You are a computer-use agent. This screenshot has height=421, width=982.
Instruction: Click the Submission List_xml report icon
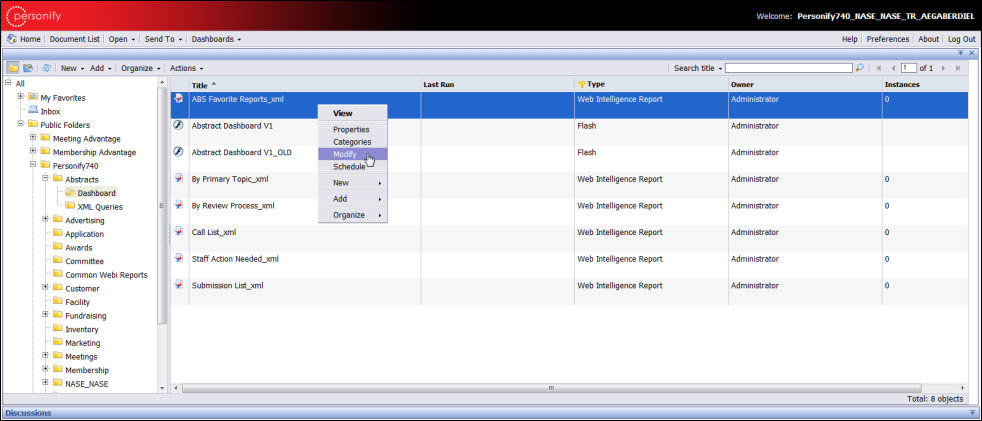point(178,284)
